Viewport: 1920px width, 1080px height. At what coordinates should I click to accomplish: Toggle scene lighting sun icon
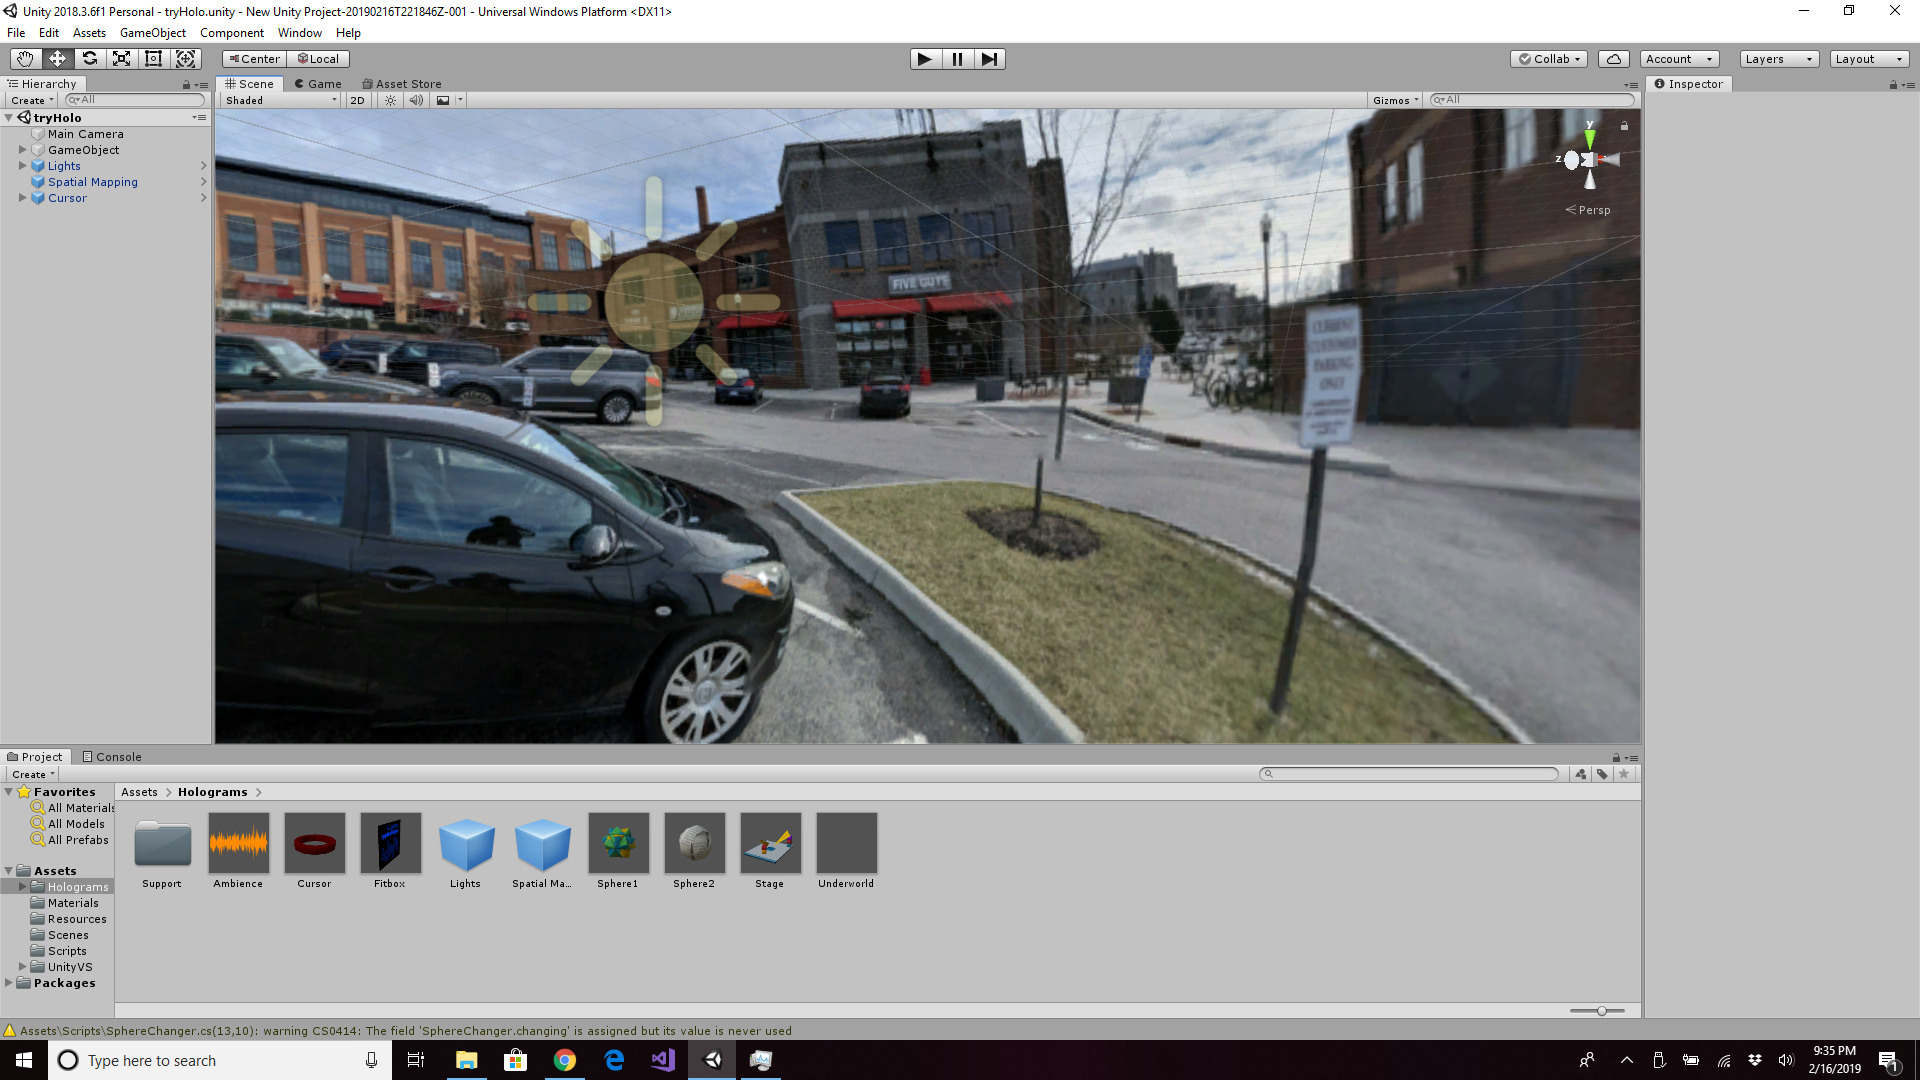pyautogui.click(x=390, y=100)
